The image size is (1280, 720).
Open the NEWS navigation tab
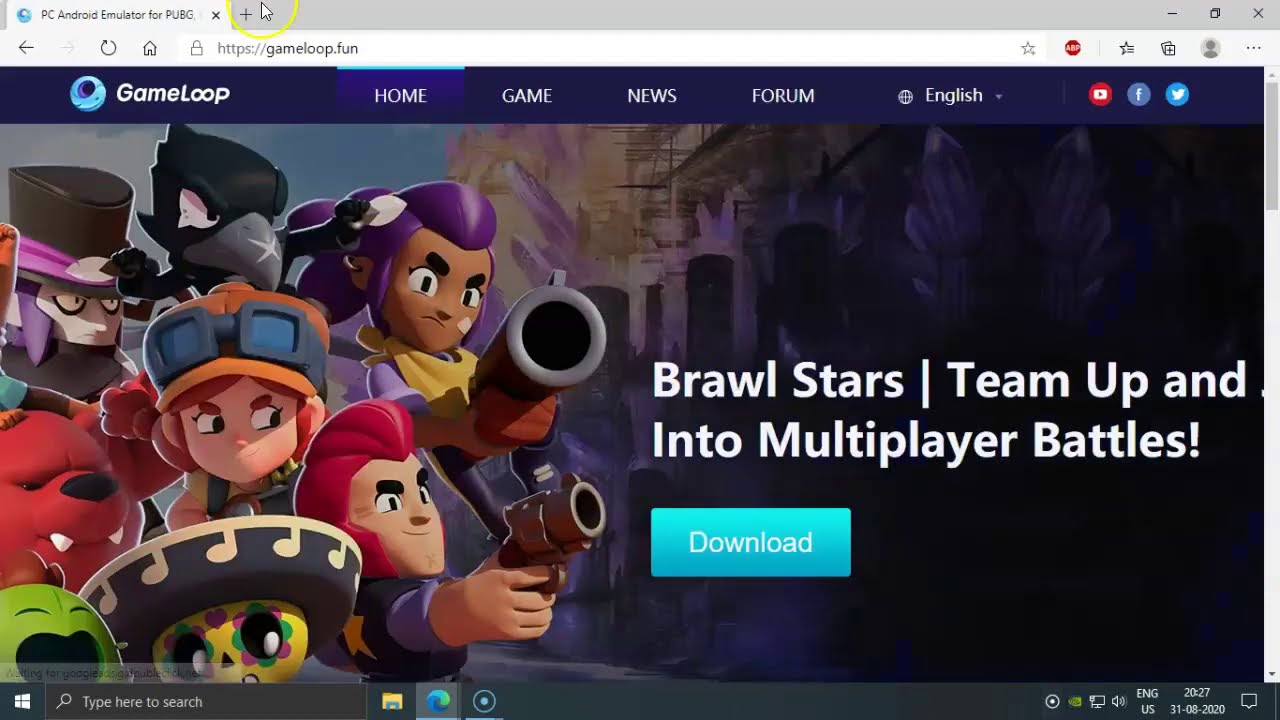point(652,95)
